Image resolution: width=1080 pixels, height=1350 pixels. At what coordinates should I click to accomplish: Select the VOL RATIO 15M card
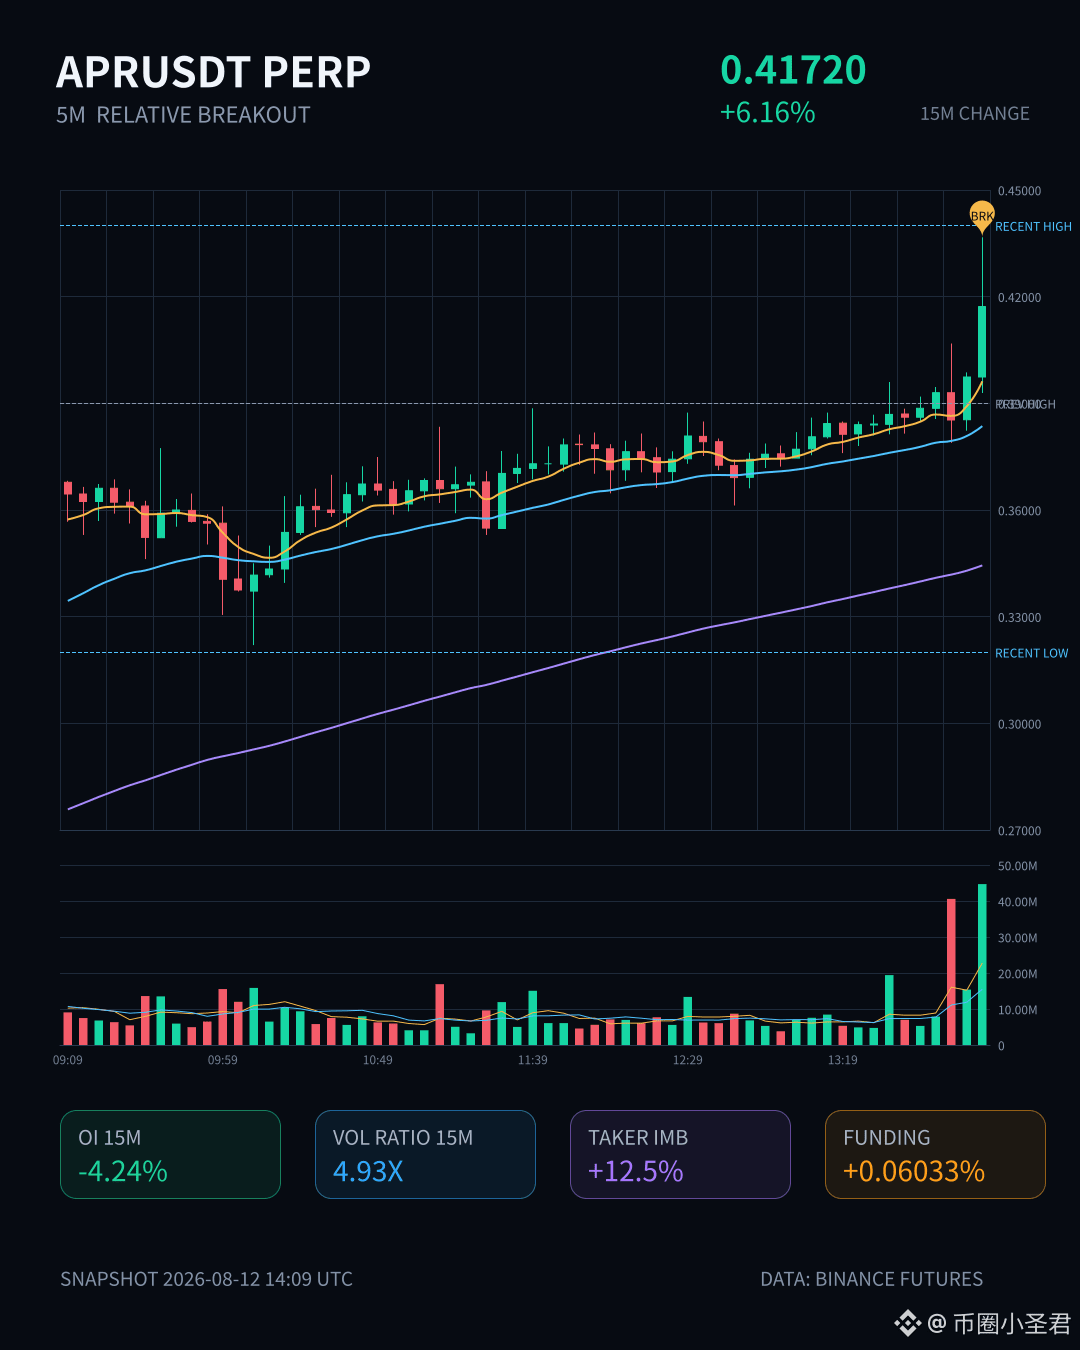point(425,1154)
